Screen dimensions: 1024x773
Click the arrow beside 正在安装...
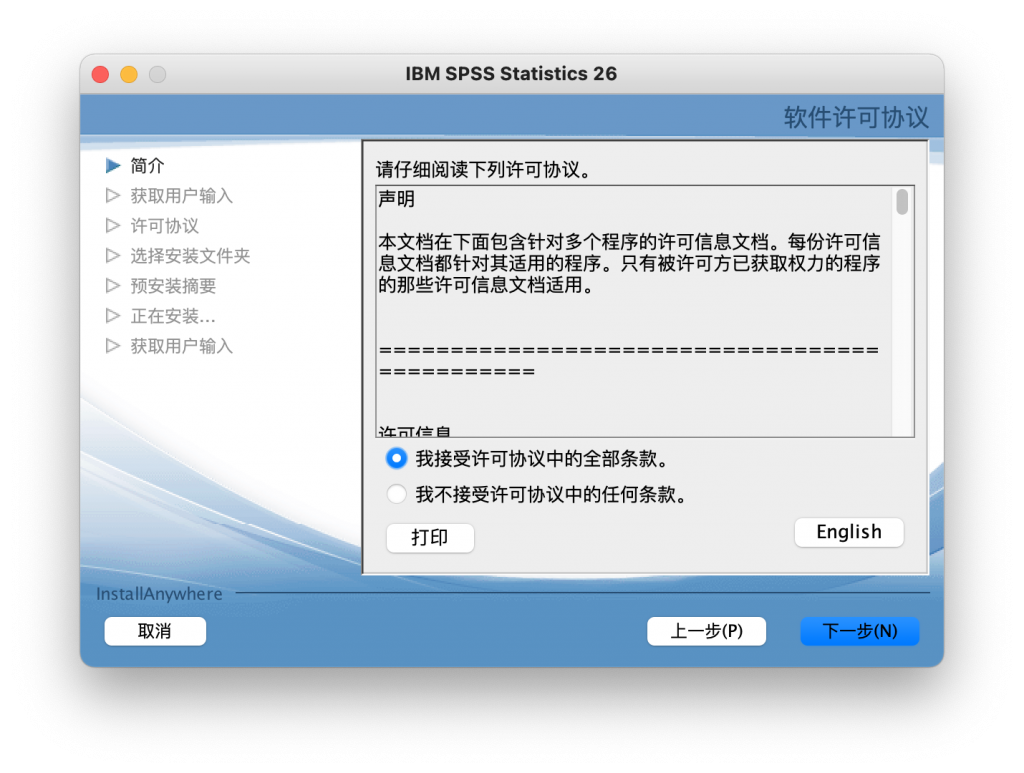(x=113, y=316)
